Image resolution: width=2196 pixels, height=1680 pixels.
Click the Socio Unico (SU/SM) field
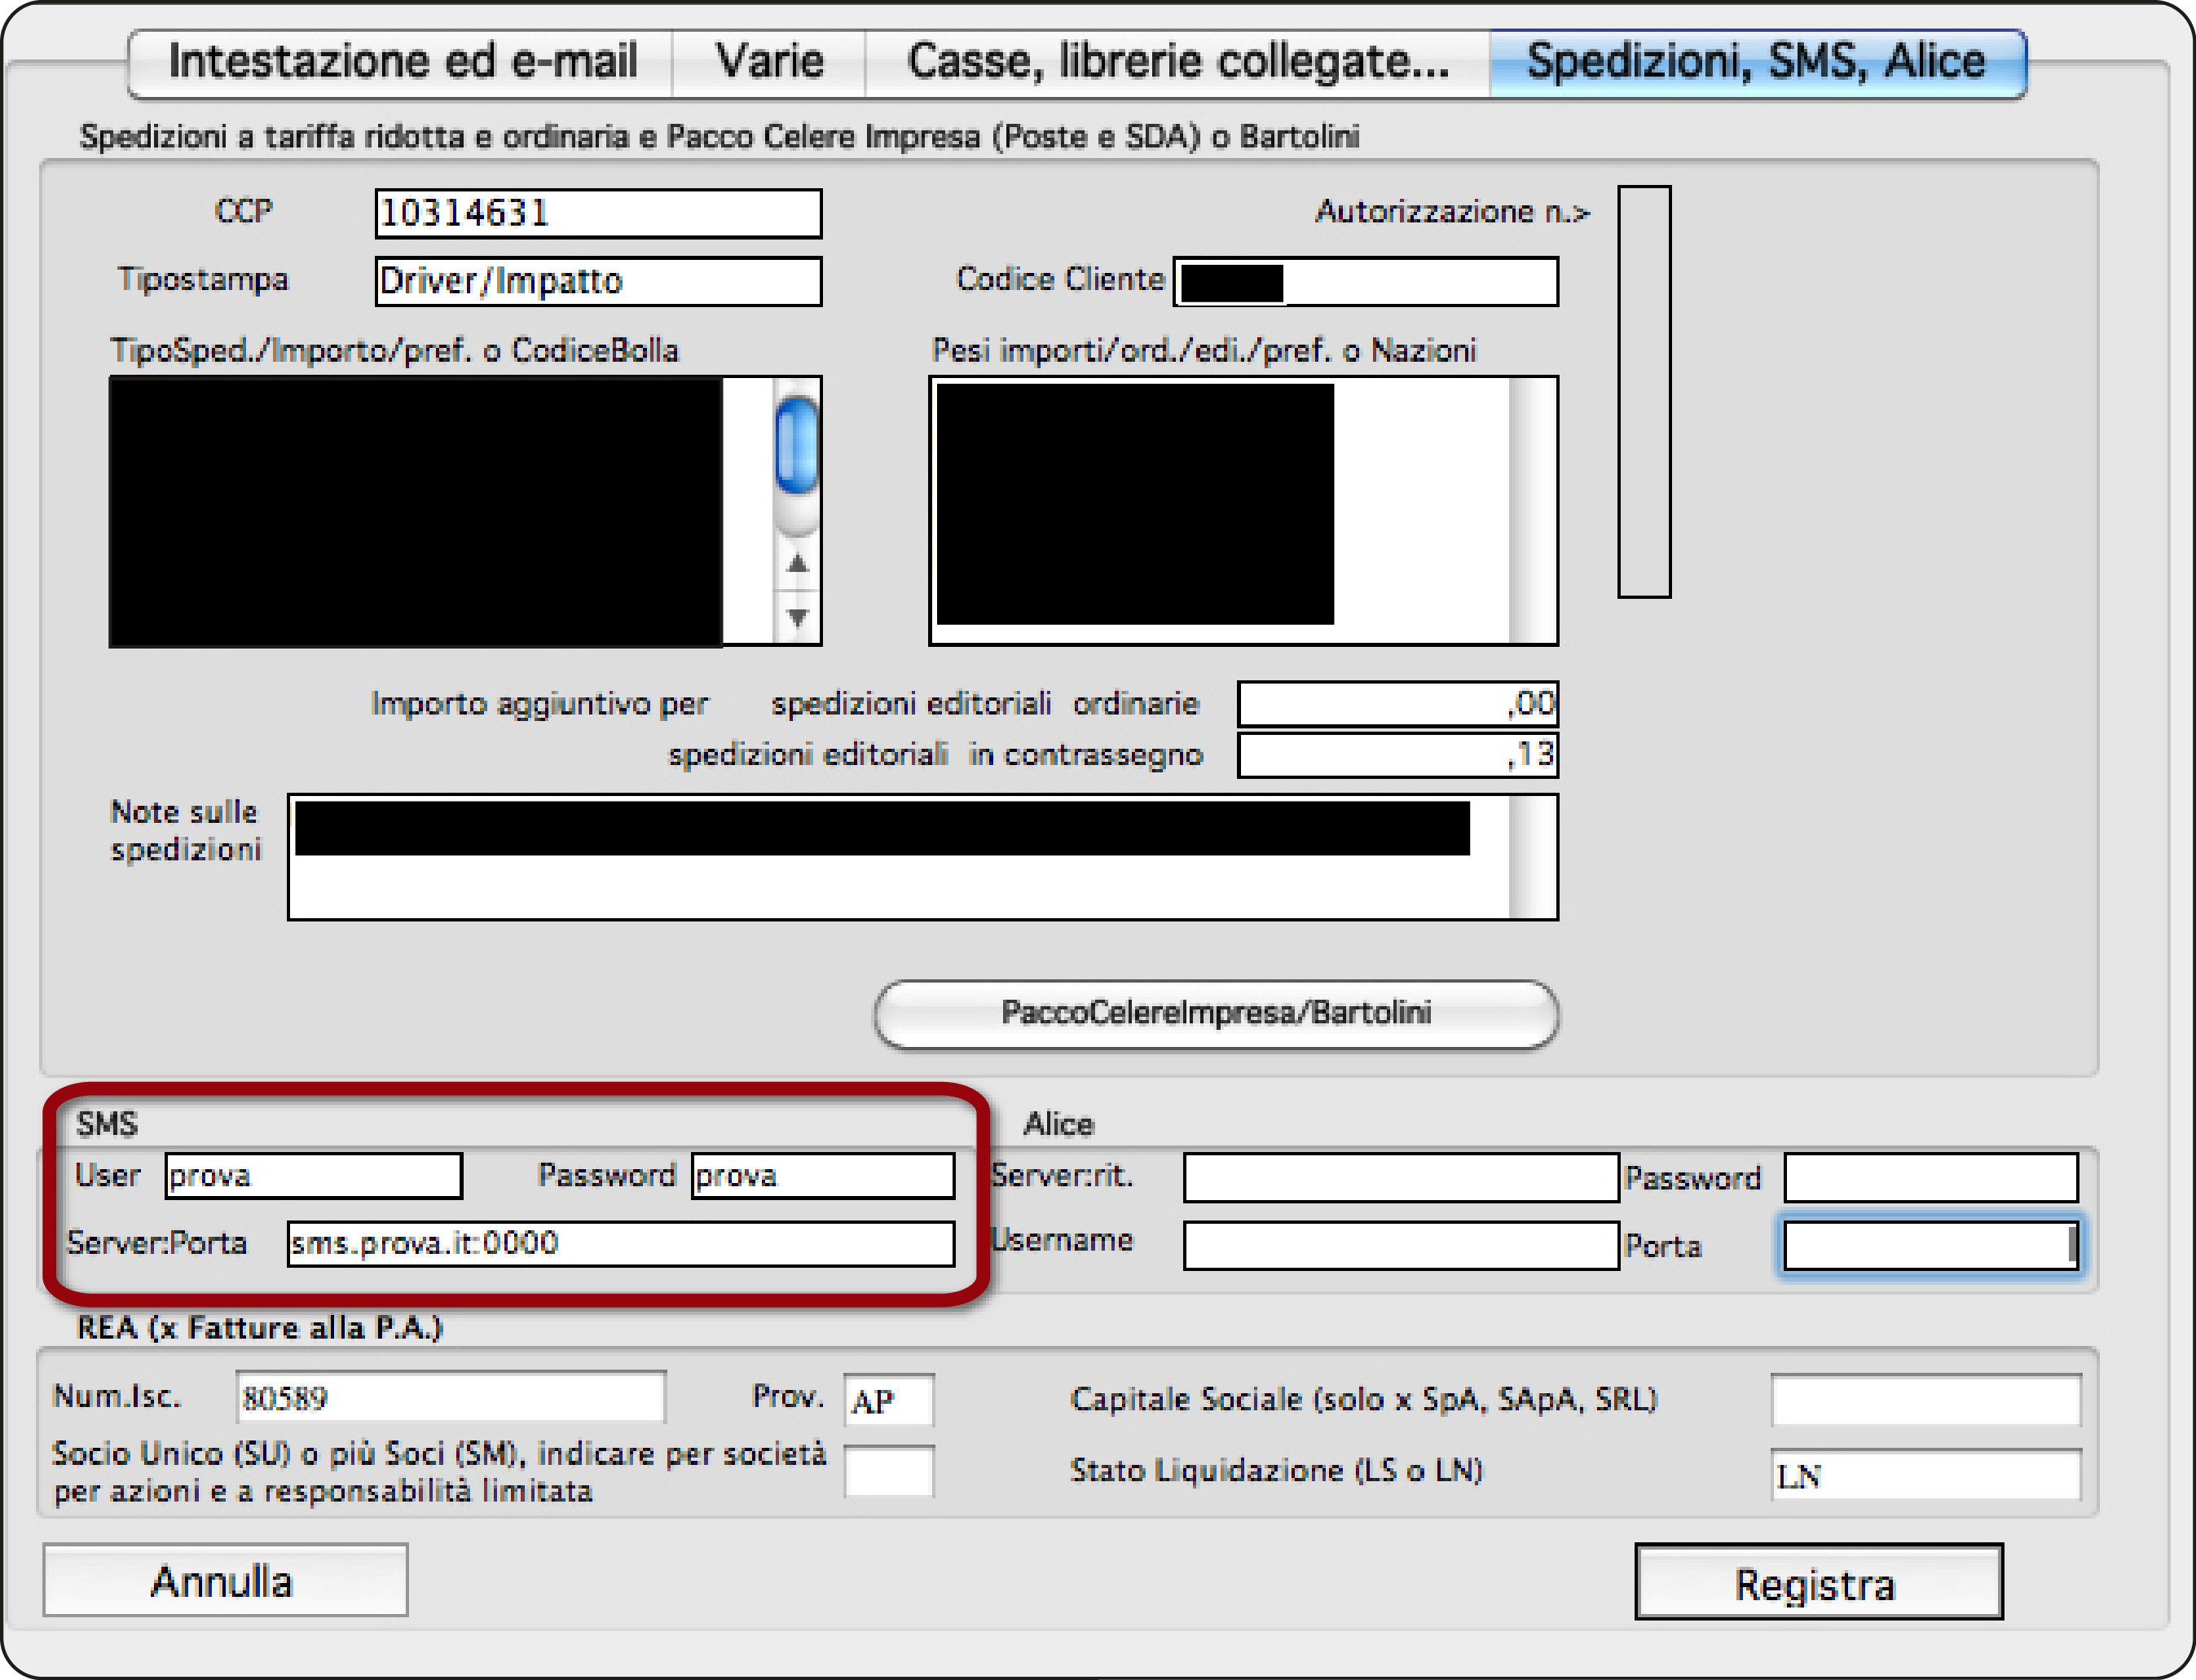tap(889, 1471)
